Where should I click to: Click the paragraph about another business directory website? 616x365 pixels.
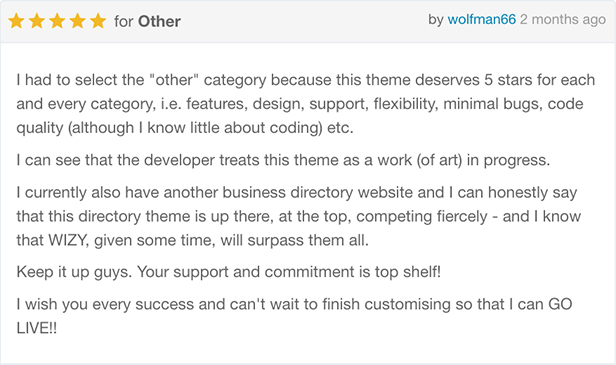(299, 216)
